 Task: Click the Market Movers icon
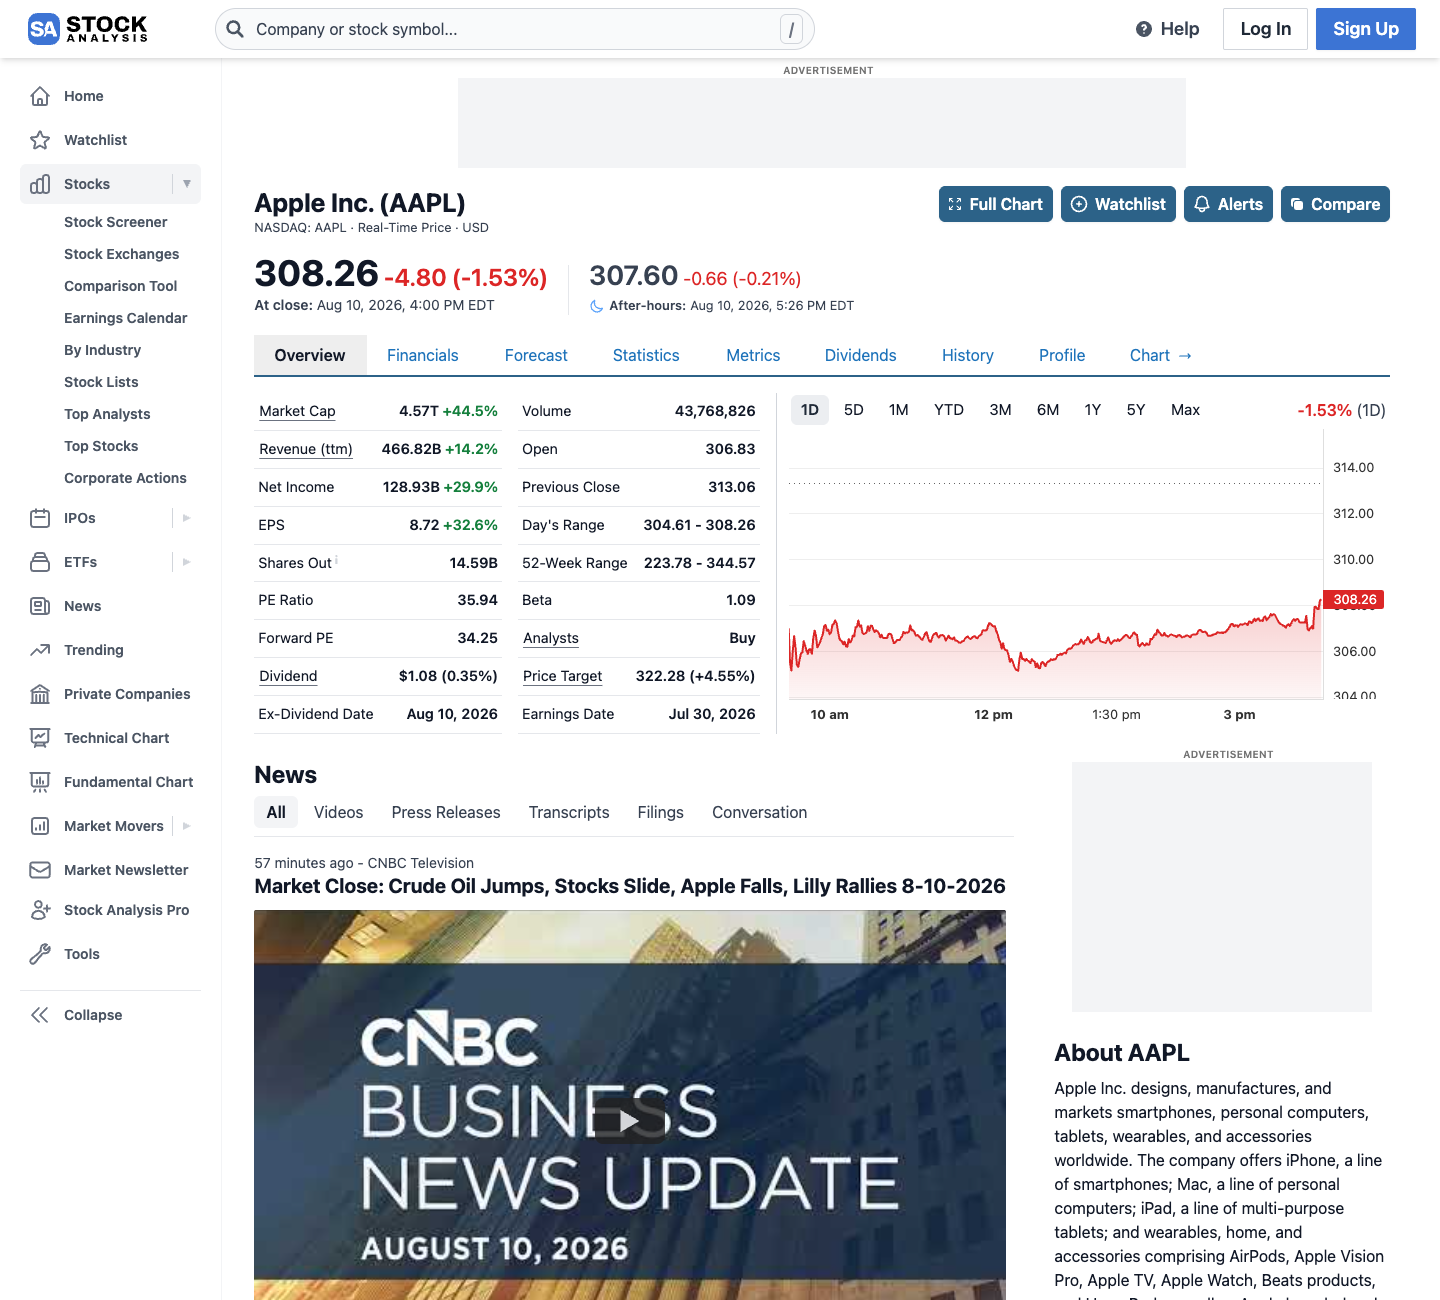click(x=40, y=826)
